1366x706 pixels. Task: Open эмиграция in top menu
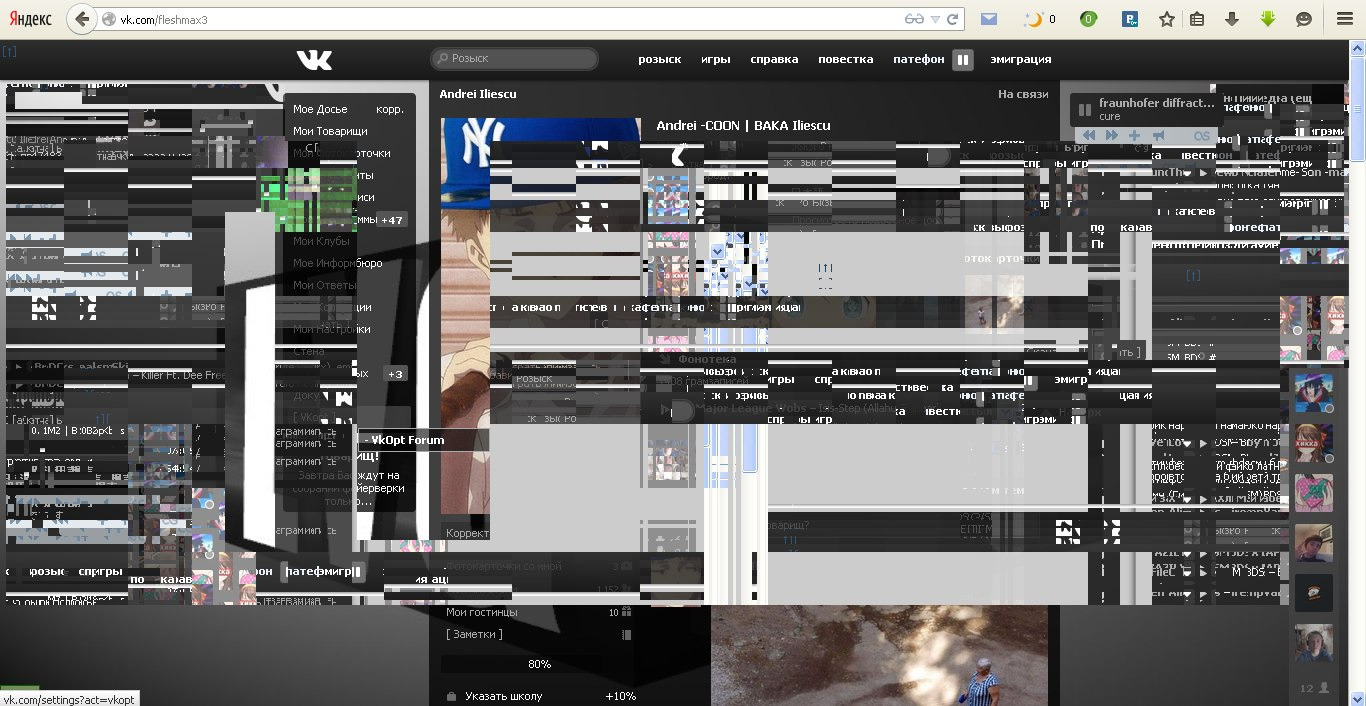pos(1021,59)
